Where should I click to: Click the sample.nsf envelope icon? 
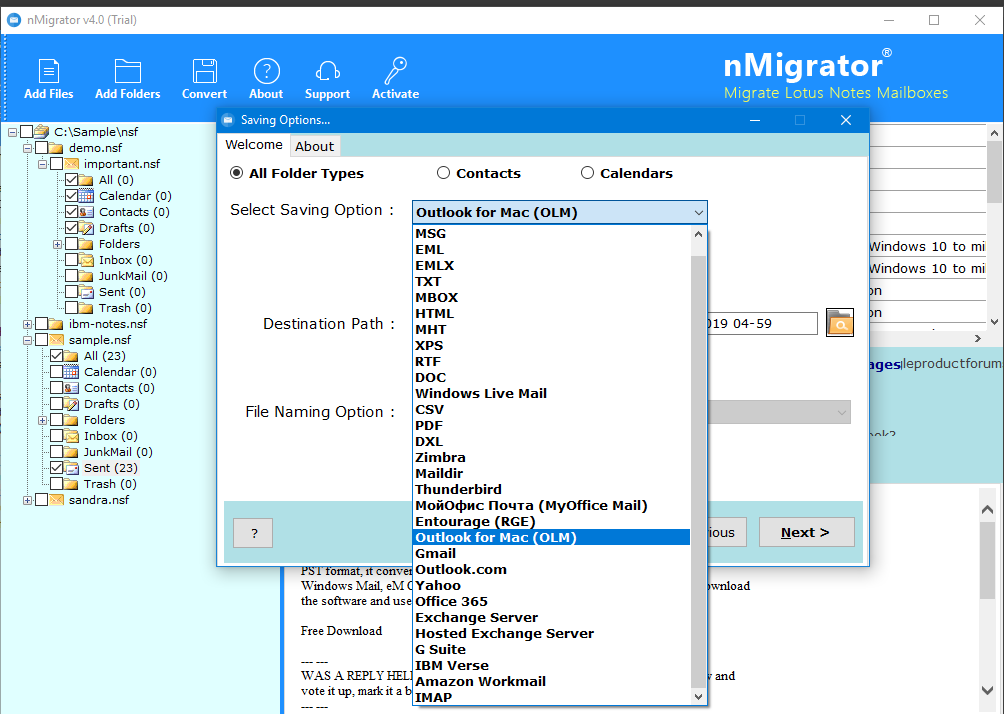point(57,340)
